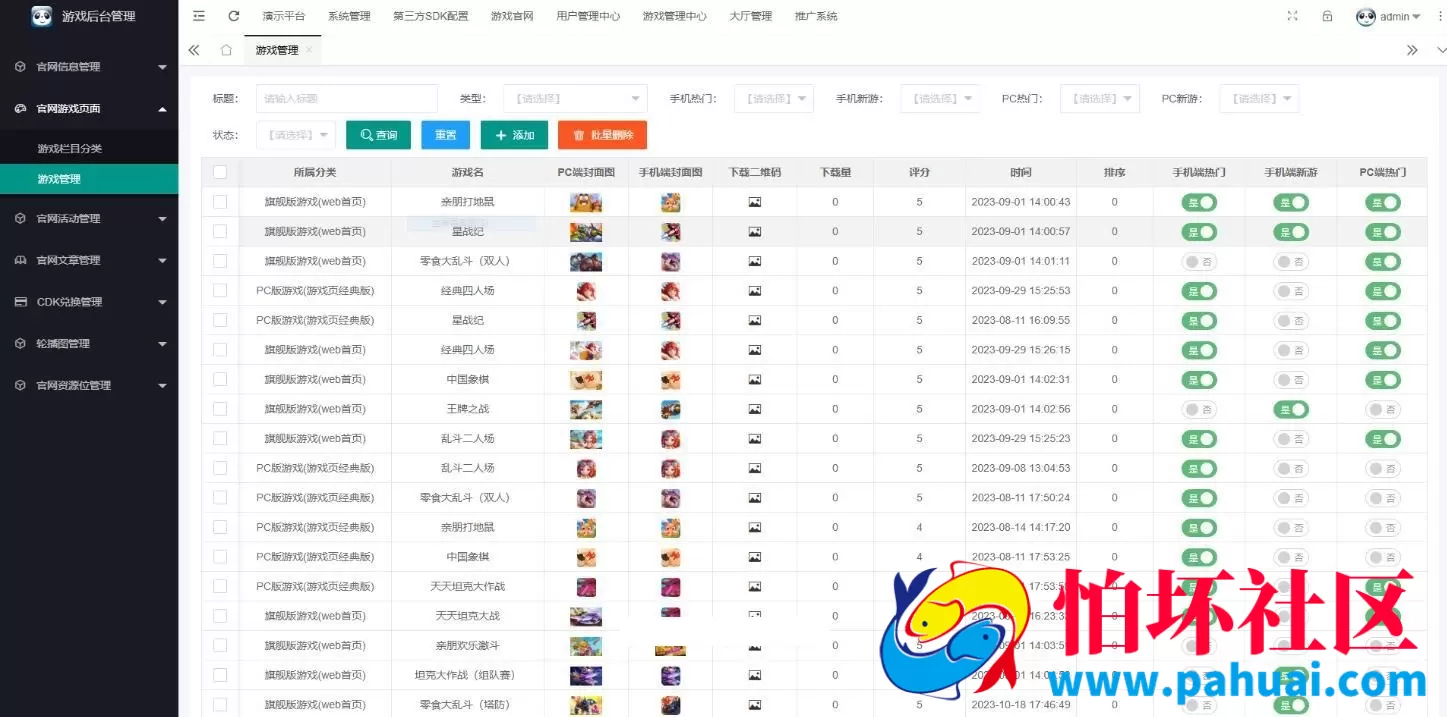Click the home icon in tab bar

tap(227, 50)
